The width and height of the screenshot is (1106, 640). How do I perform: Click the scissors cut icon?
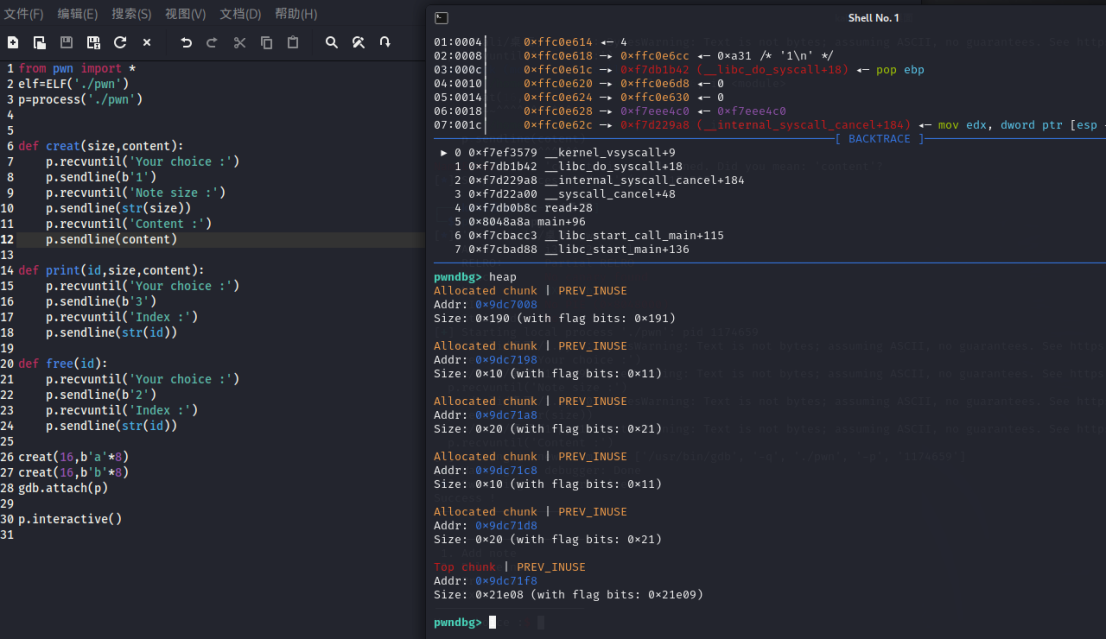(x=239, y=43)
